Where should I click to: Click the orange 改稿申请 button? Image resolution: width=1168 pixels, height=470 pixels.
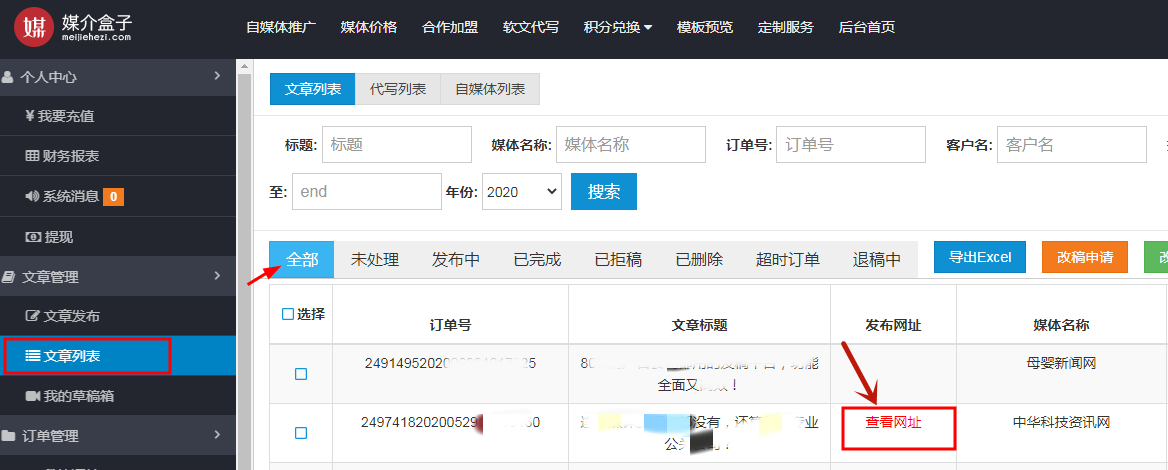(1085, 258)
